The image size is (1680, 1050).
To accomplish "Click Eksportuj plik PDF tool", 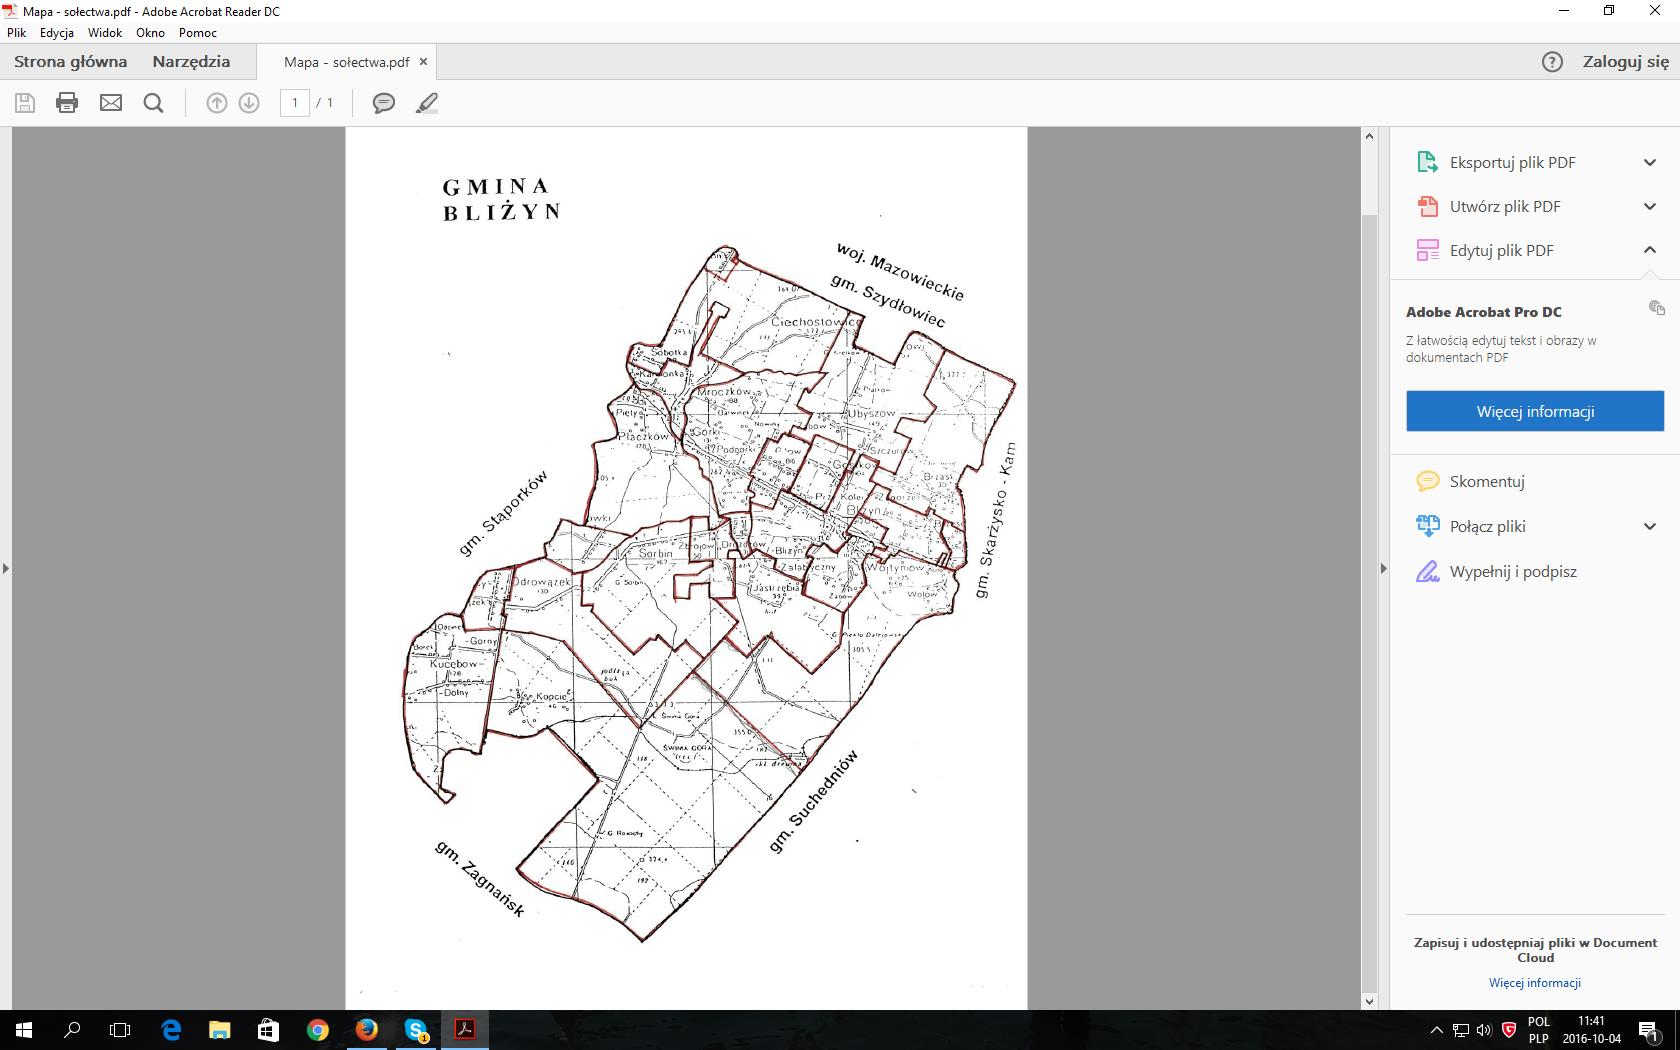I will [x=1513, y=162].
